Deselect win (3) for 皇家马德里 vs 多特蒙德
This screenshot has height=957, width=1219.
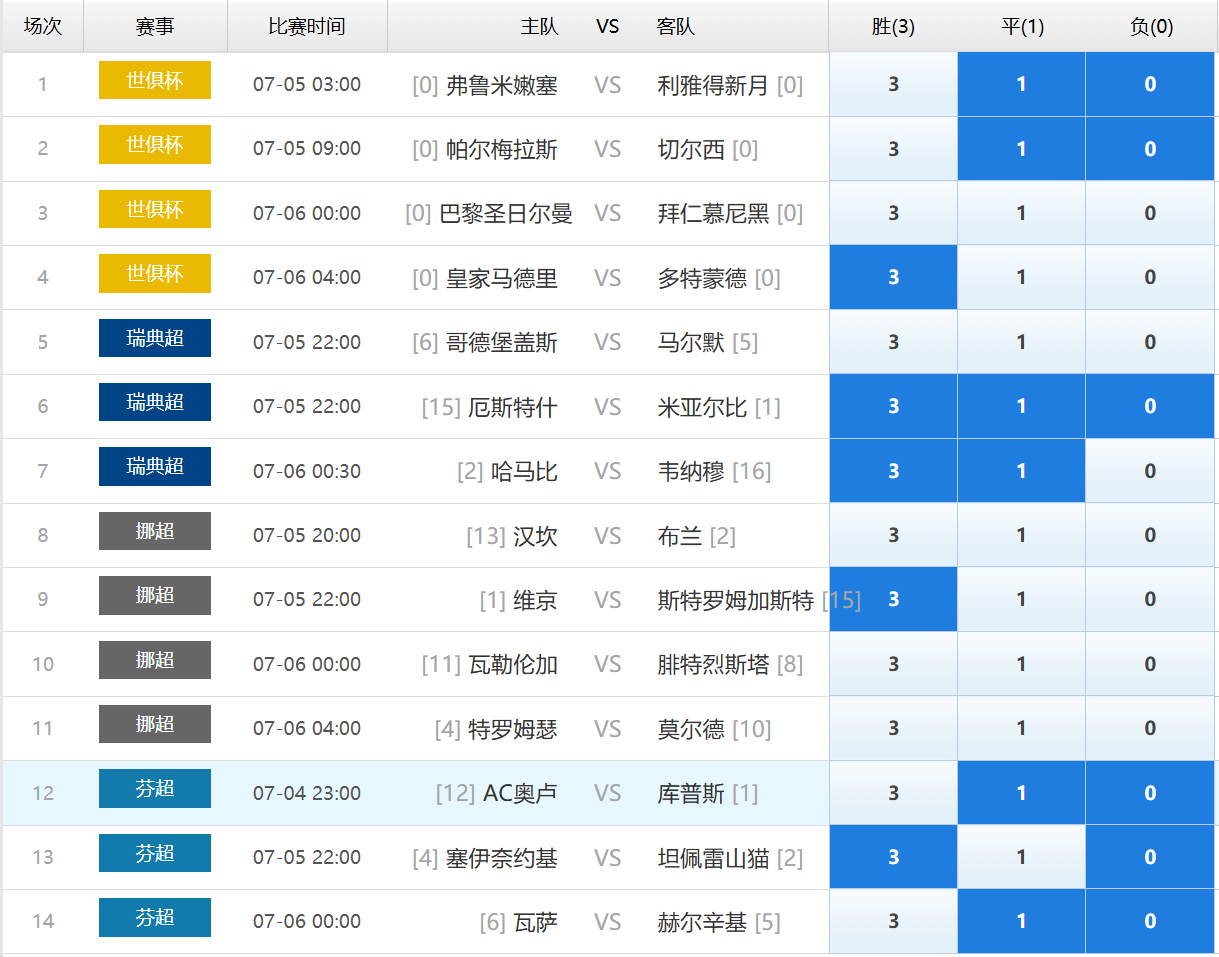pos(893,277)
